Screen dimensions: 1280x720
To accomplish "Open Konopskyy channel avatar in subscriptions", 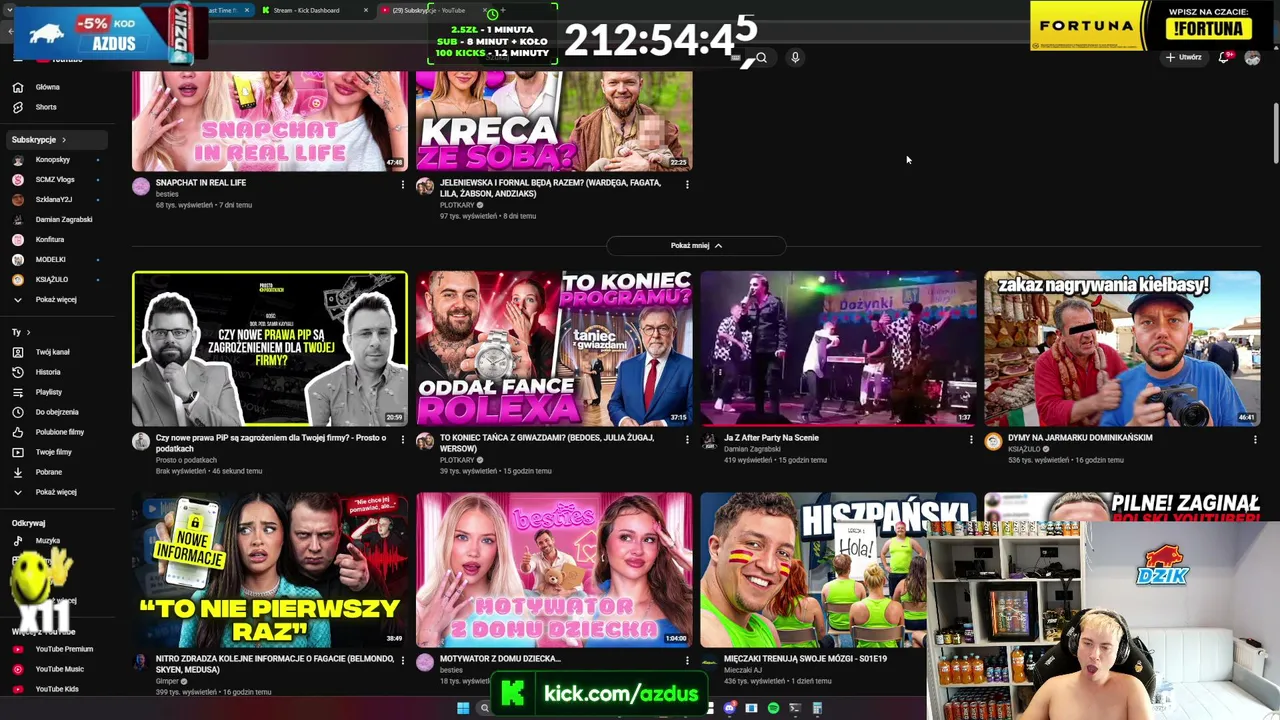I will point(17,160).
